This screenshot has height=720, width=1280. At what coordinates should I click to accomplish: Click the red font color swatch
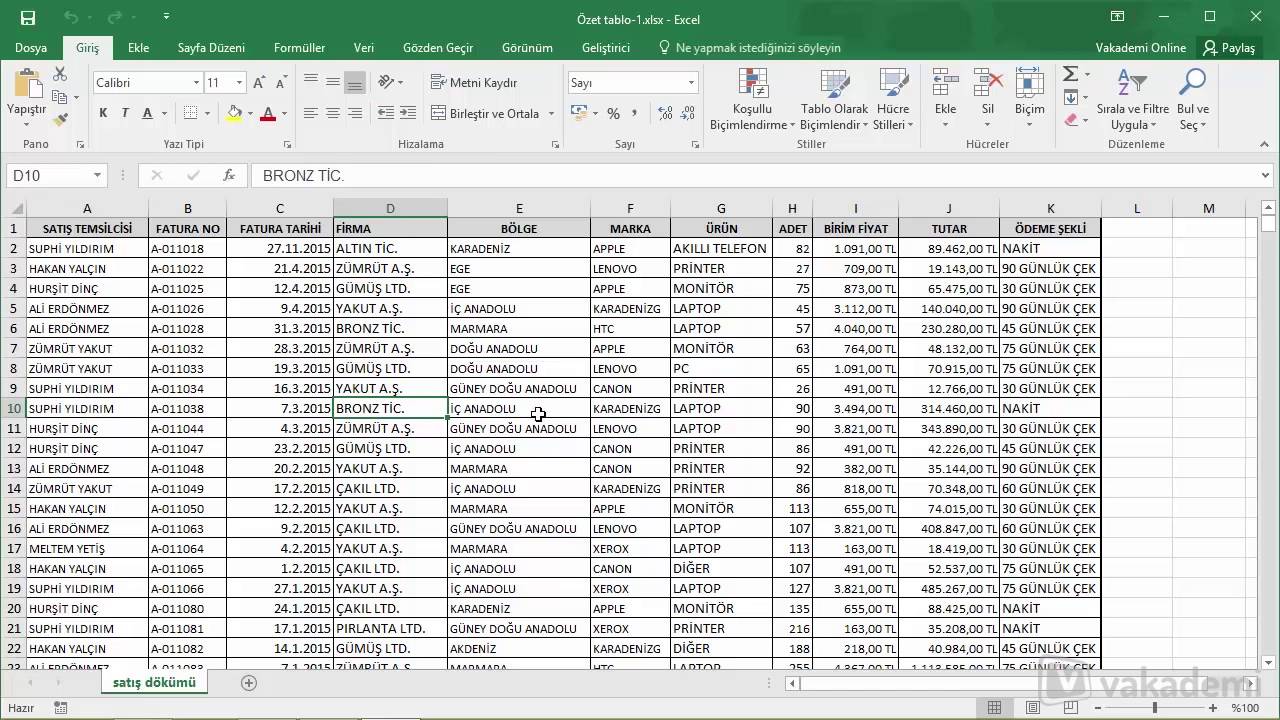(x=267, y=114)
